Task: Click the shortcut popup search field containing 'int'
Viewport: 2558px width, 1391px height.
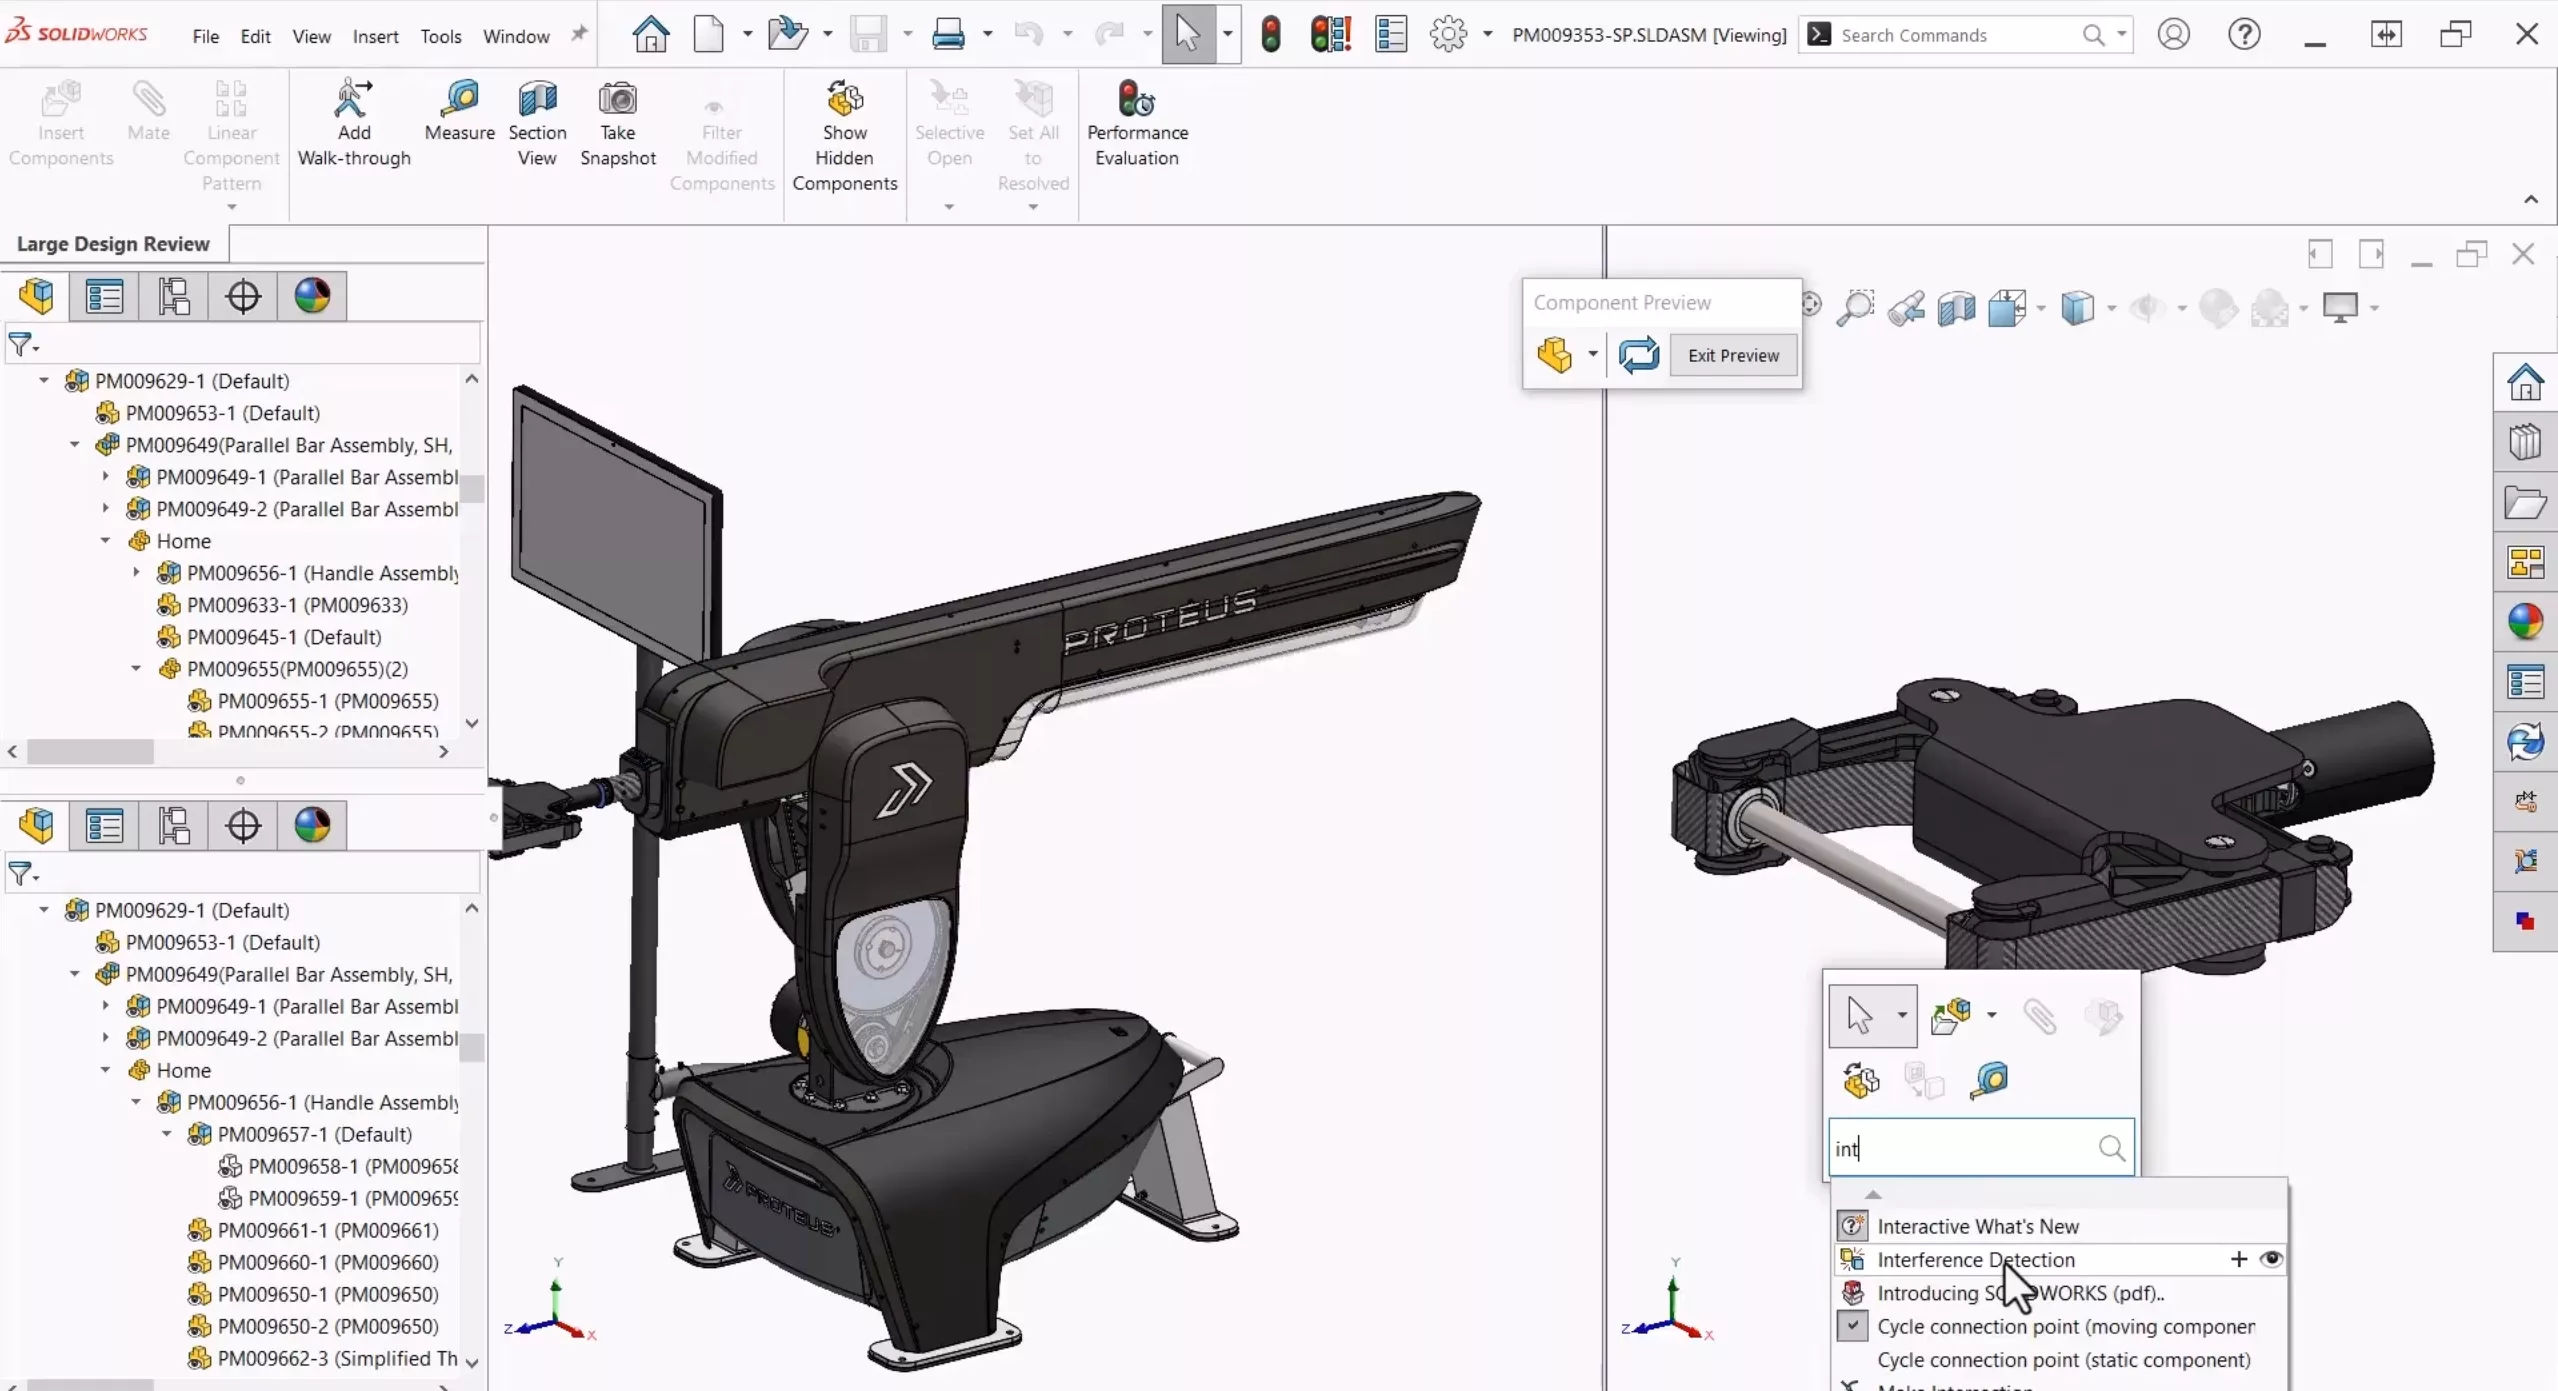Action: coord(1981,1148)
